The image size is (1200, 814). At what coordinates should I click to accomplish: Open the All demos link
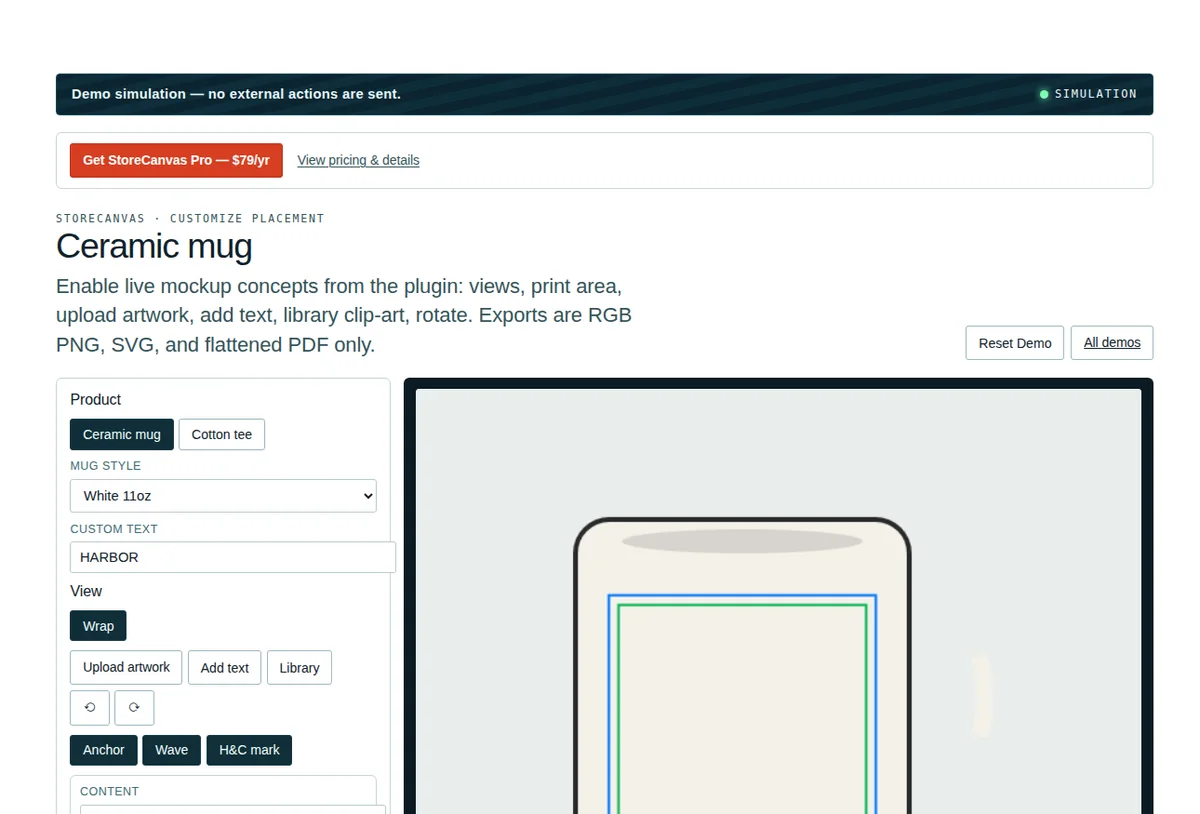tap(1112, 342)
